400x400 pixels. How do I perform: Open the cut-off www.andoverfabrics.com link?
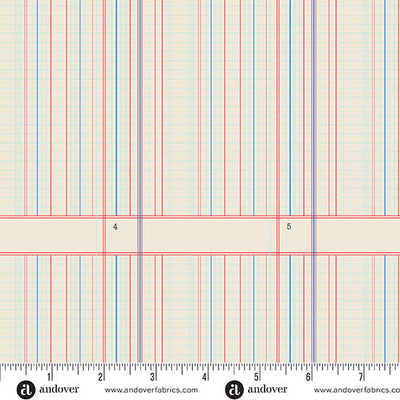pyautogui.click(x=357, y=390)
